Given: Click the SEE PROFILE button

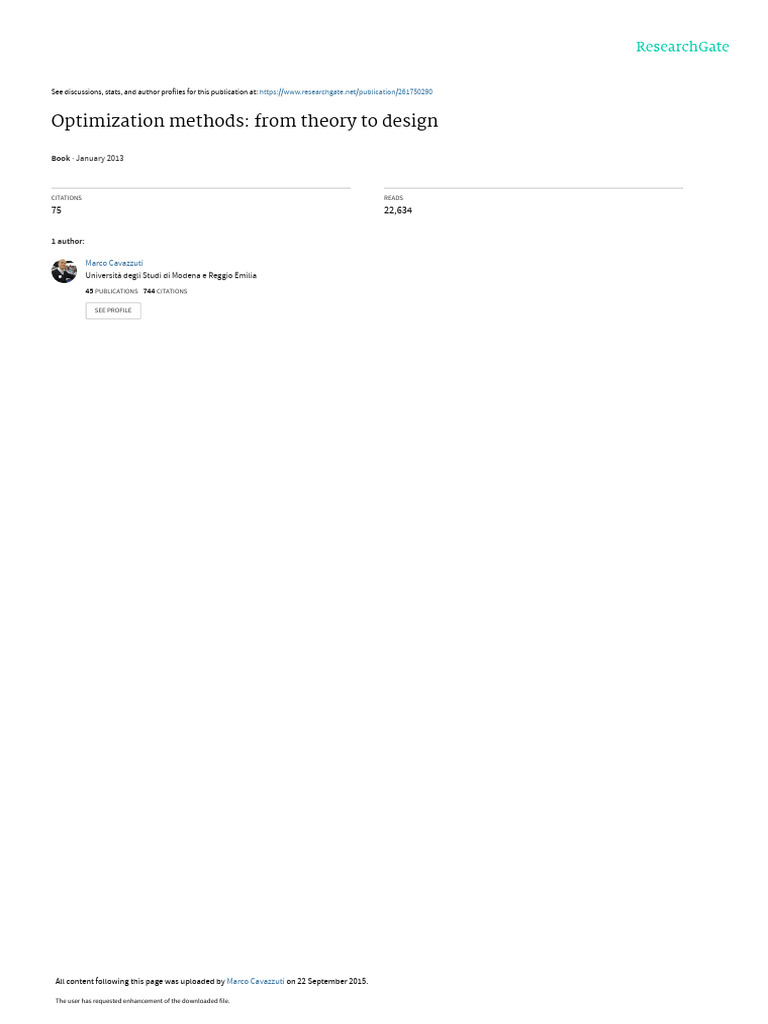Looking at the screenshot, I should click(x=113, y=310).
